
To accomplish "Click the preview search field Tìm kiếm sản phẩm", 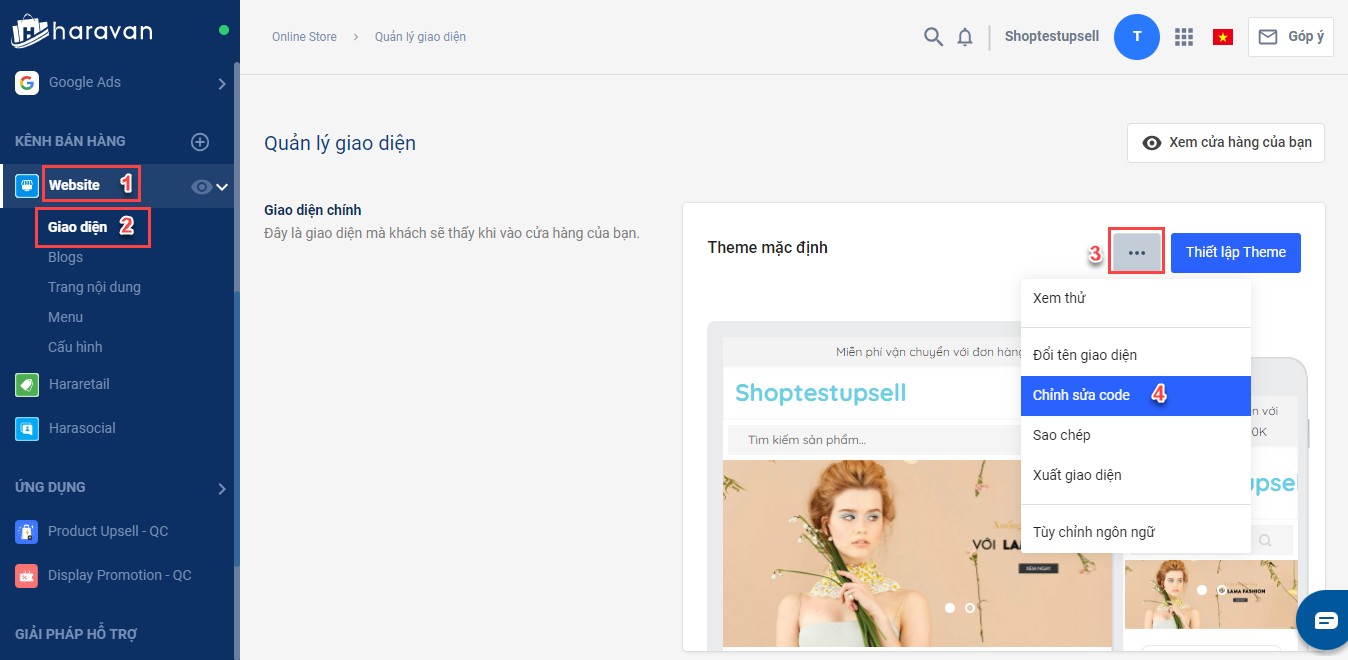I will click(x=872, y=440).
